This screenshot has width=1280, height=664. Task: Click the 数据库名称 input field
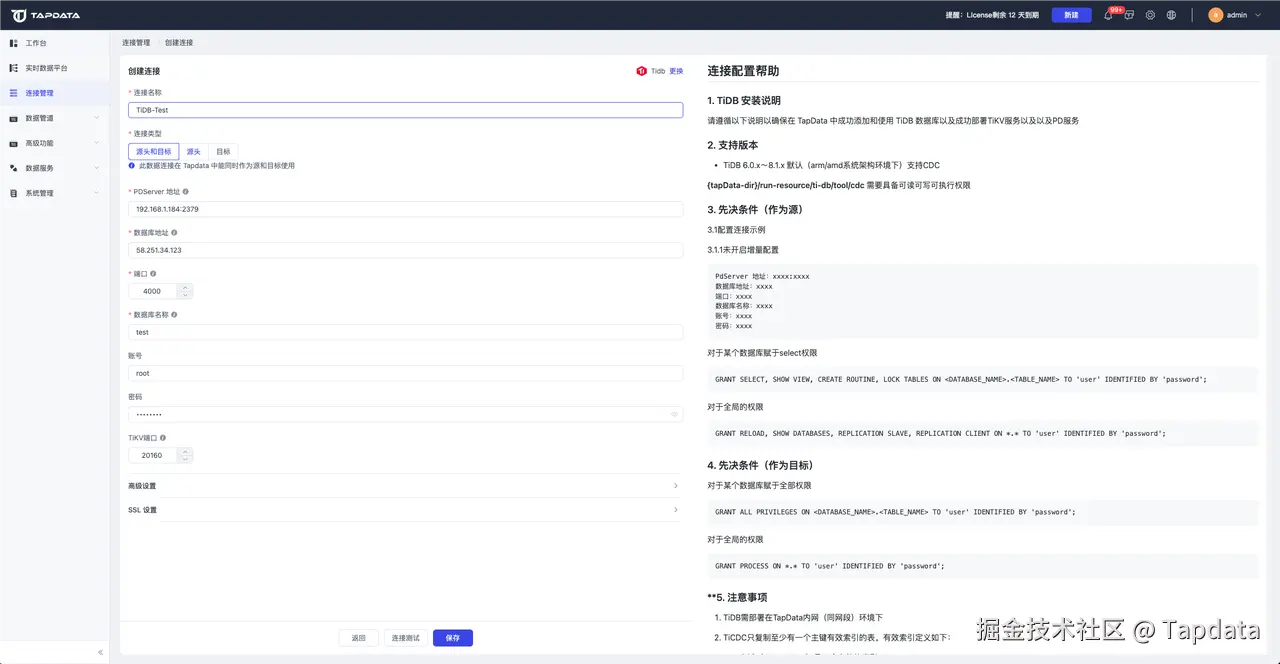[x=405, y=332]
